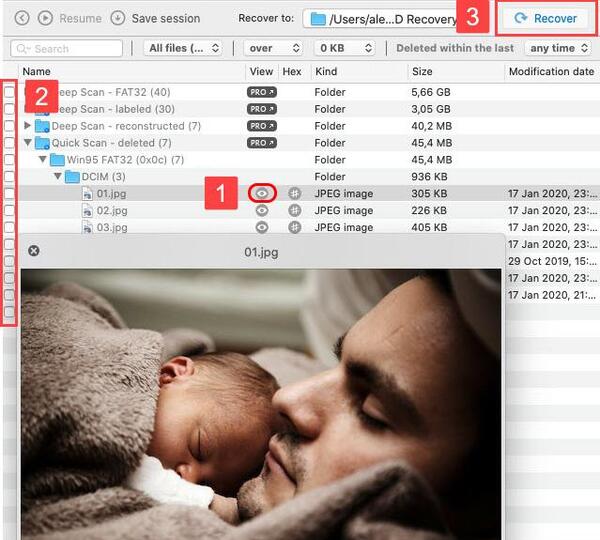Screen dimensions: 600x540
Task: Click PRO badge for Quick Scan - deleted
Action: pyautogui.click(x=262, y=143)
